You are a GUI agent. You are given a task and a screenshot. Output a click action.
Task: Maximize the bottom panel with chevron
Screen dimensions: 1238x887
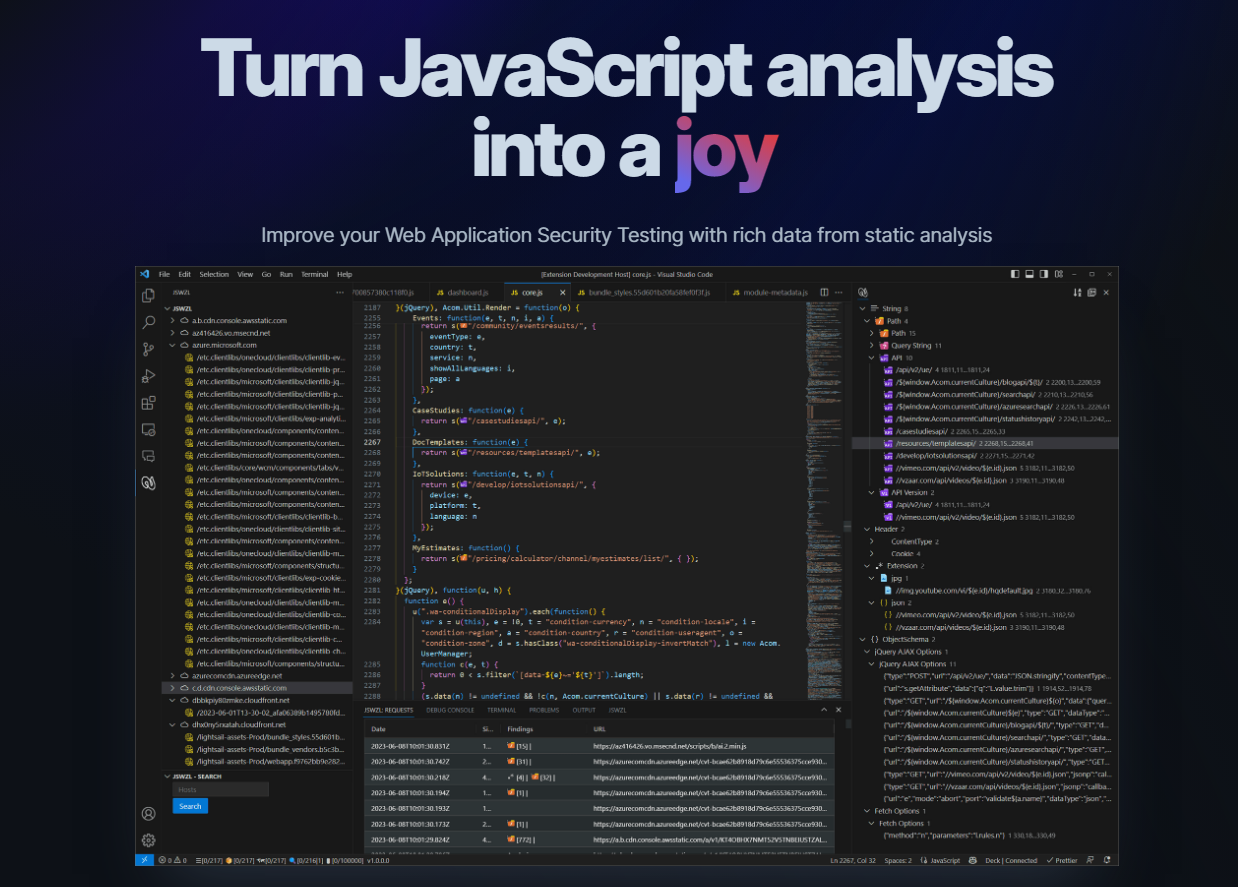pyautogui.click(x=823, y=710)
